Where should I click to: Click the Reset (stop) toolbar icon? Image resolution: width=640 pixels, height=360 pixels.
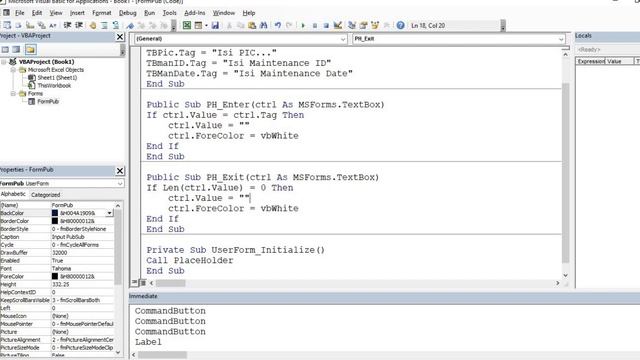click(326, 25)
